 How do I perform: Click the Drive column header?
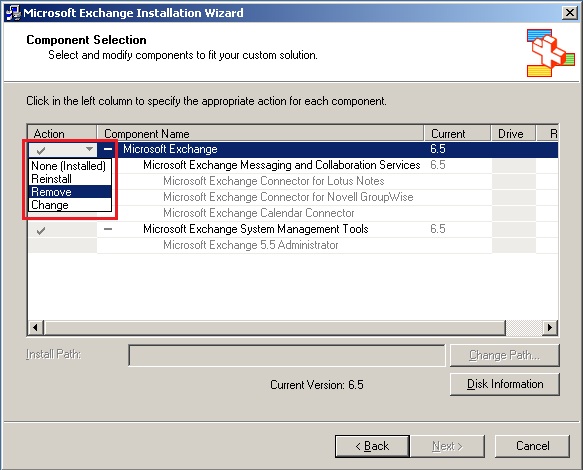tap(513, 133)
